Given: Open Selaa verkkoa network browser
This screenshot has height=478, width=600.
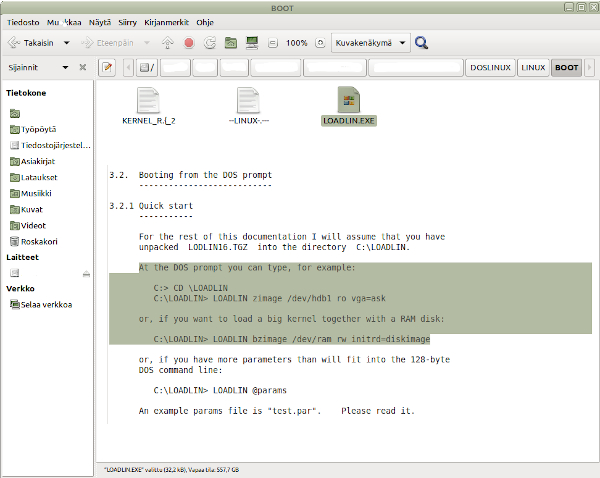Looking at the screenshot, I should tap(41, 305).
